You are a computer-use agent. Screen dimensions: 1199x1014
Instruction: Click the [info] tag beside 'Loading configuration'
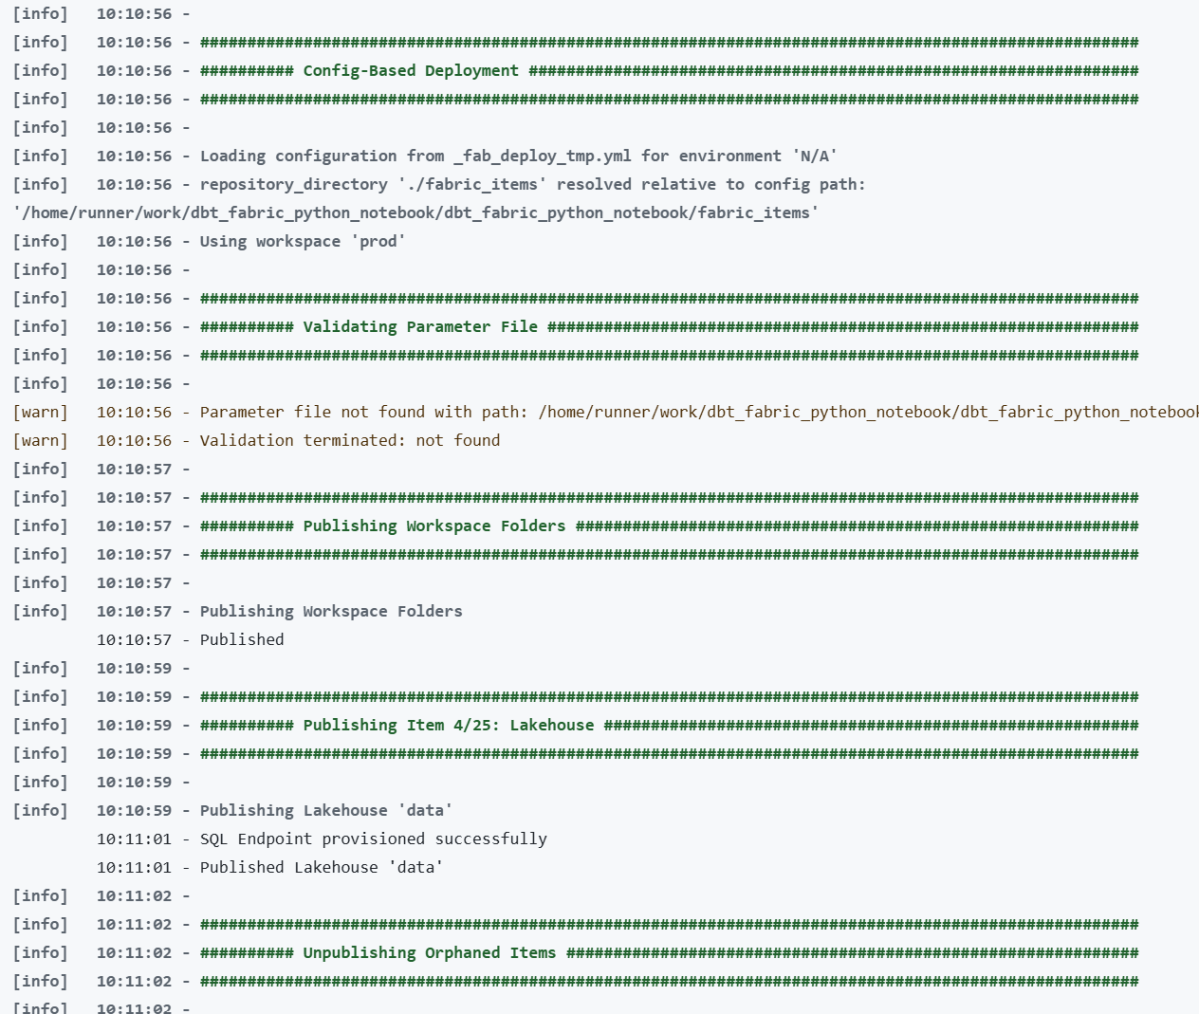(x=40, y=156)
